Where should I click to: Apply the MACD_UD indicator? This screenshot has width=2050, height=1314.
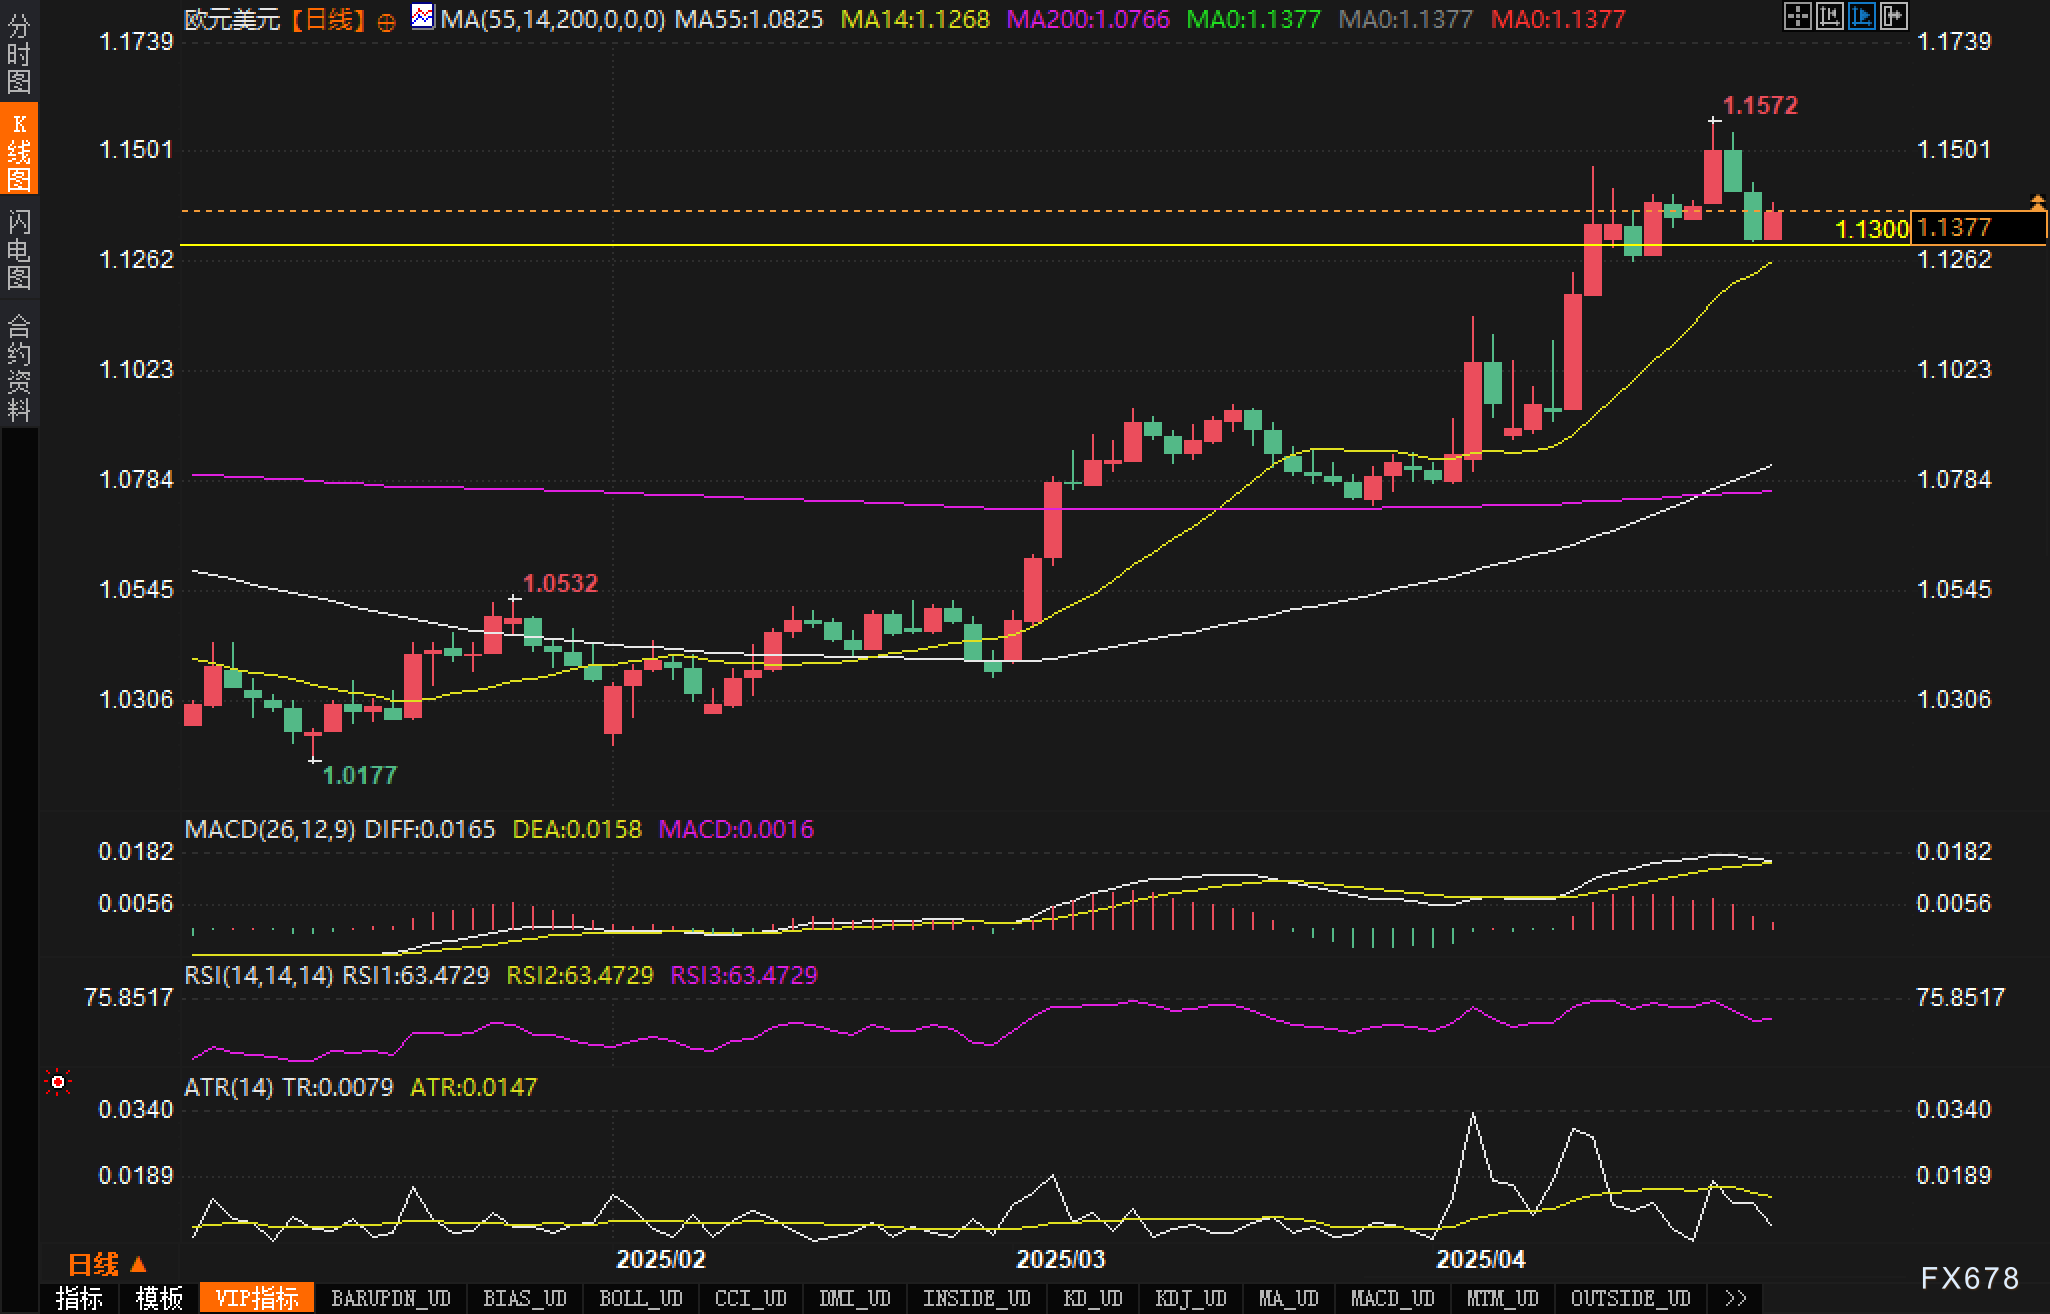pos(1392,1298)
